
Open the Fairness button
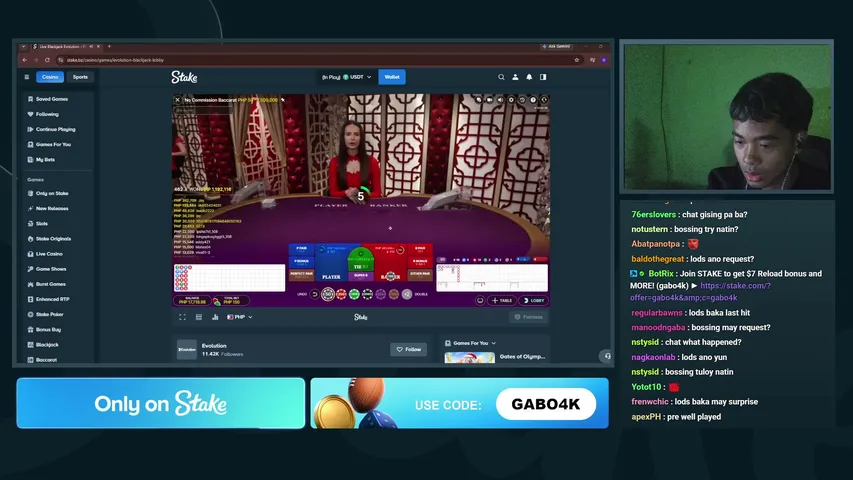pos(529,317)
